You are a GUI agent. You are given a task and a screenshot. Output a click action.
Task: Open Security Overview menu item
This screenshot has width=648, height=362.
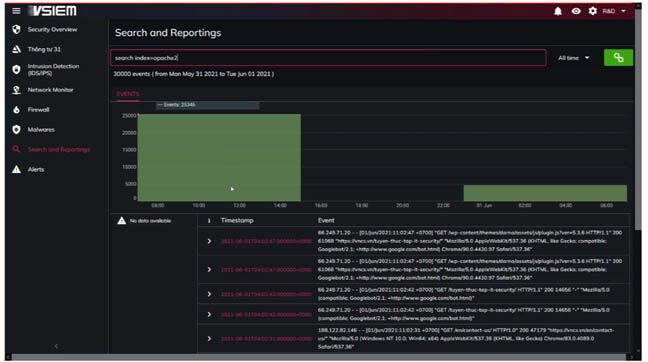52,29
